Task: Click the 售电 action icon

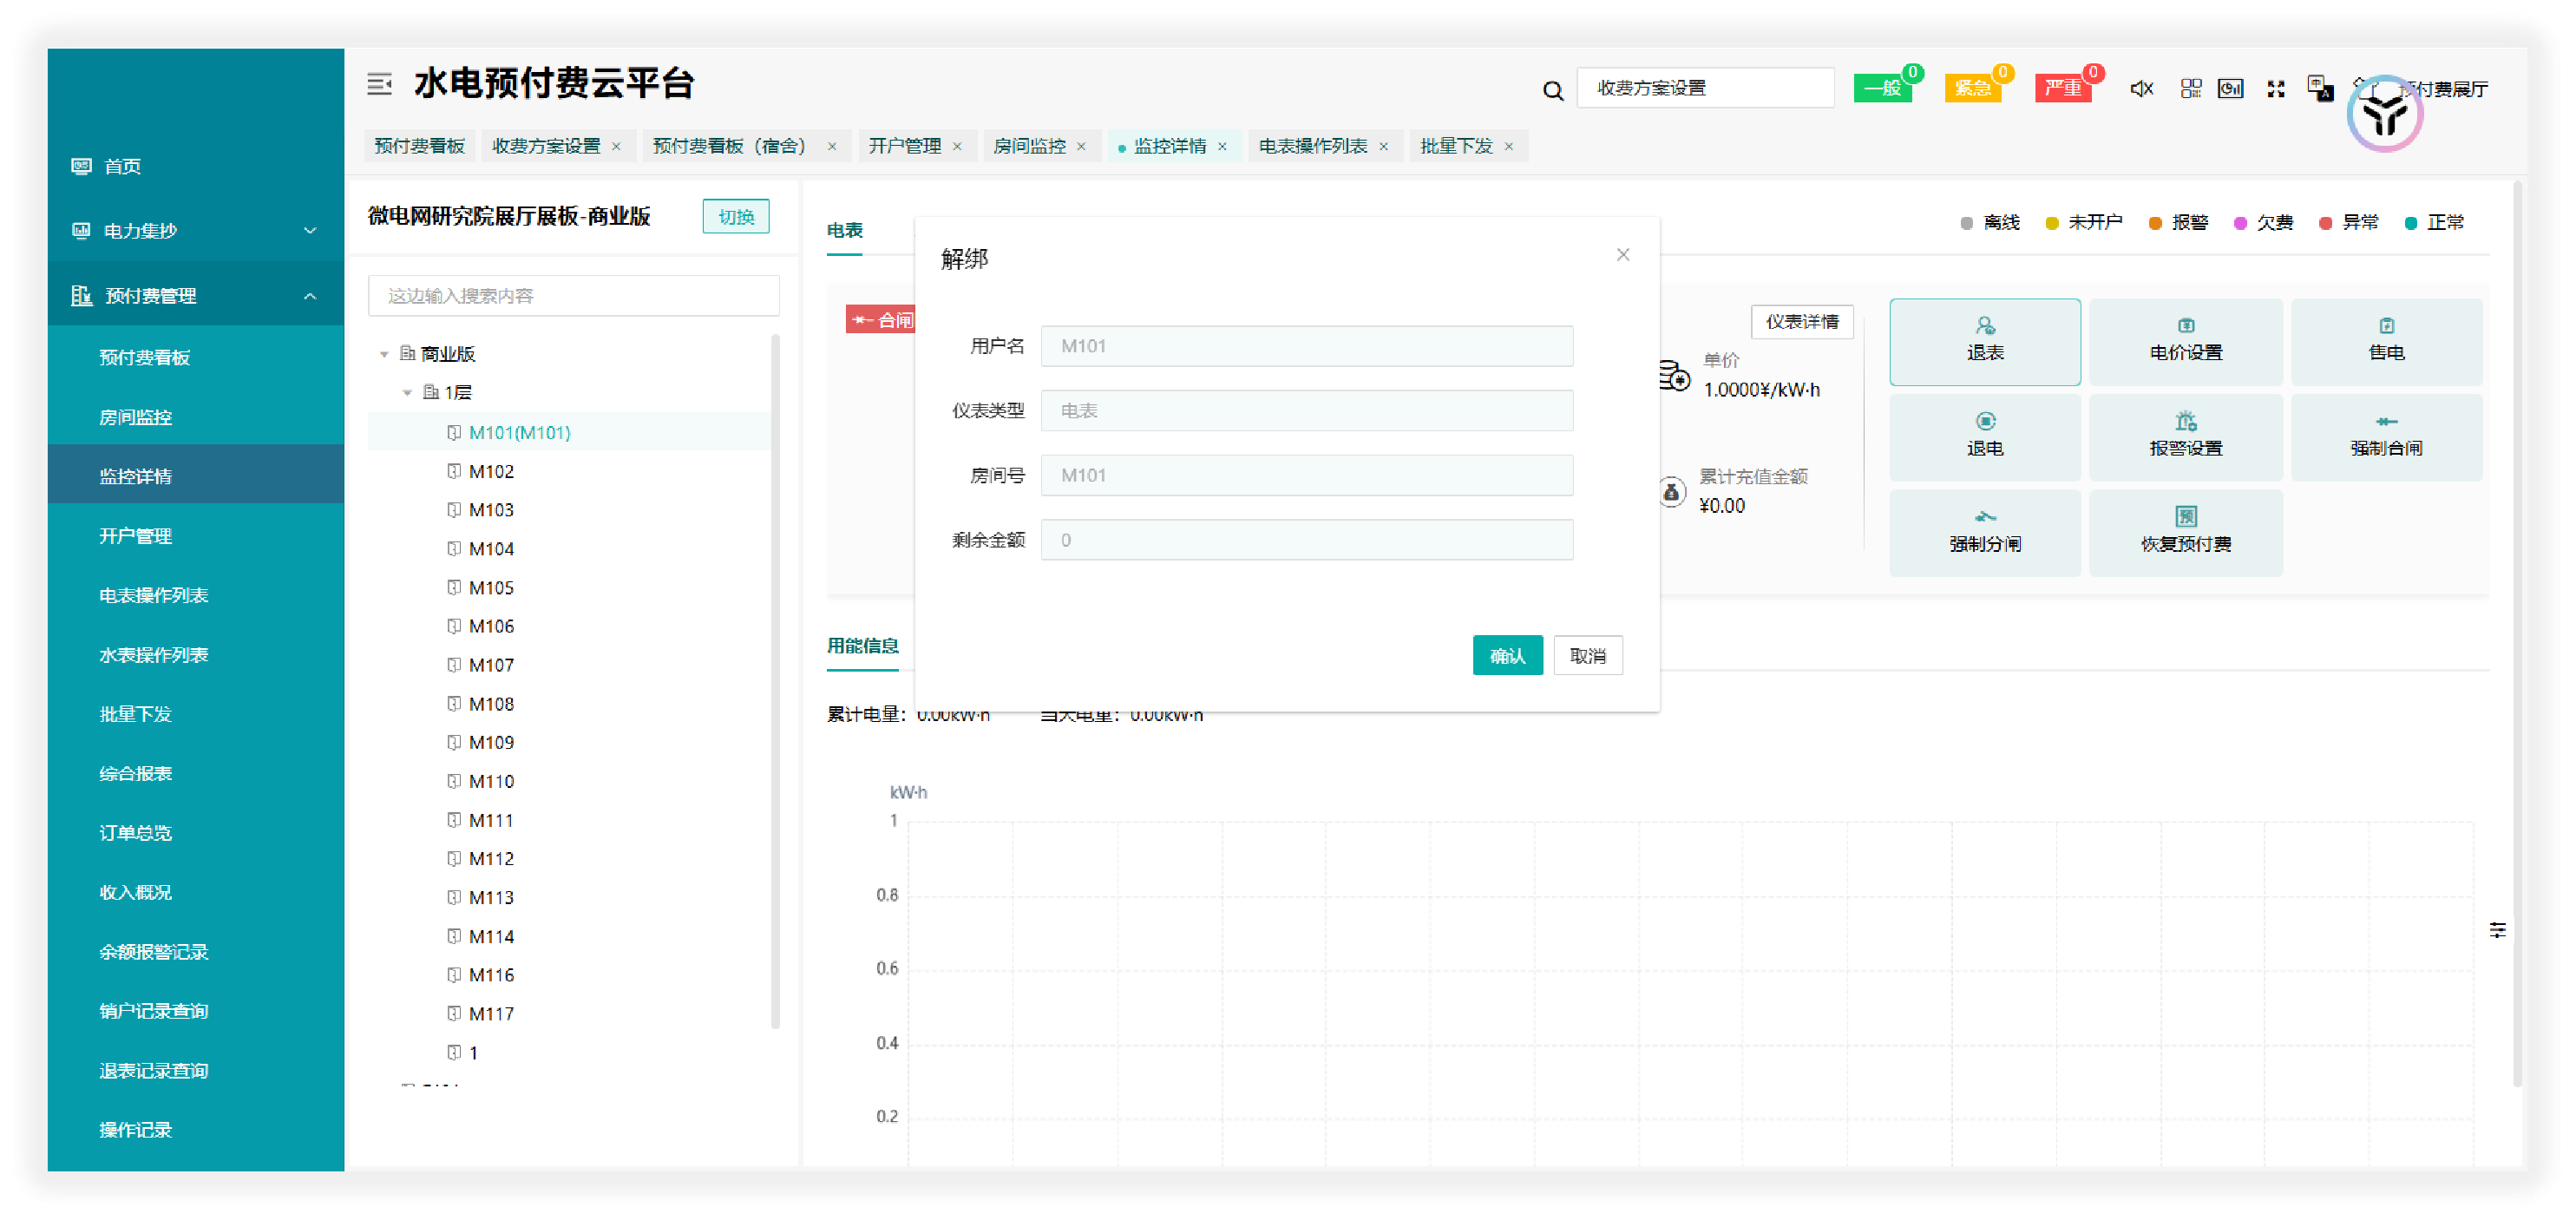Action: 2387,341
